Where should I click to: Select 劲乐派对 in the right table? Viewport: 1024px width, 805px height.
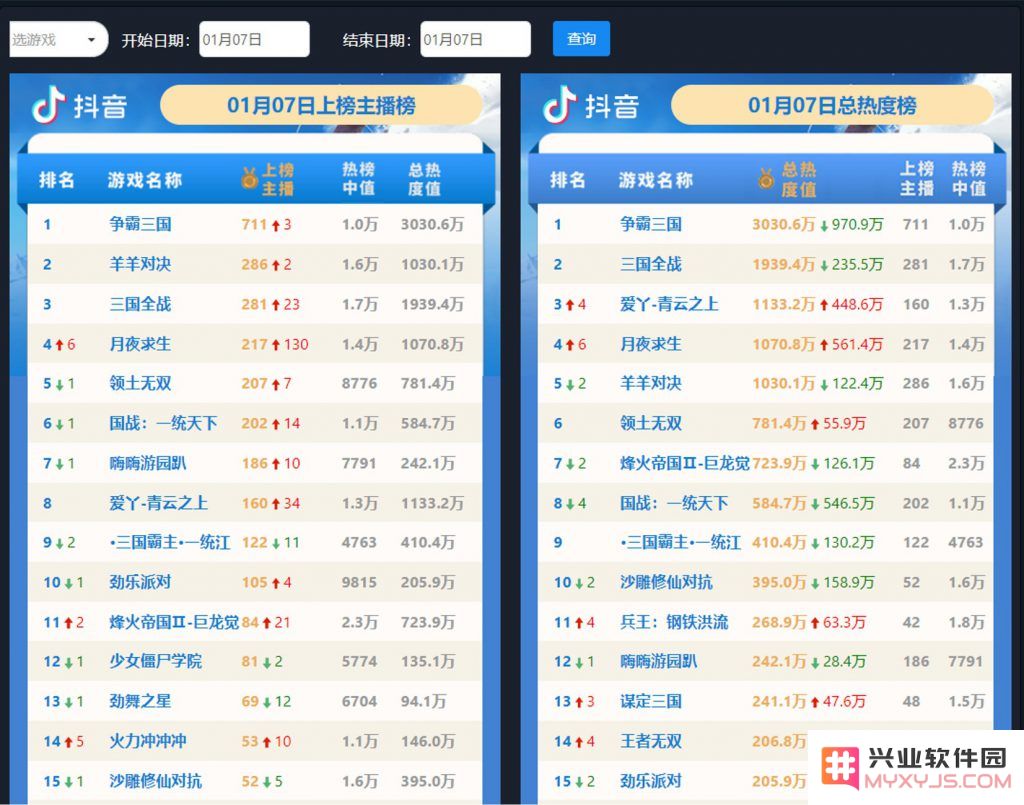point(651,781)
